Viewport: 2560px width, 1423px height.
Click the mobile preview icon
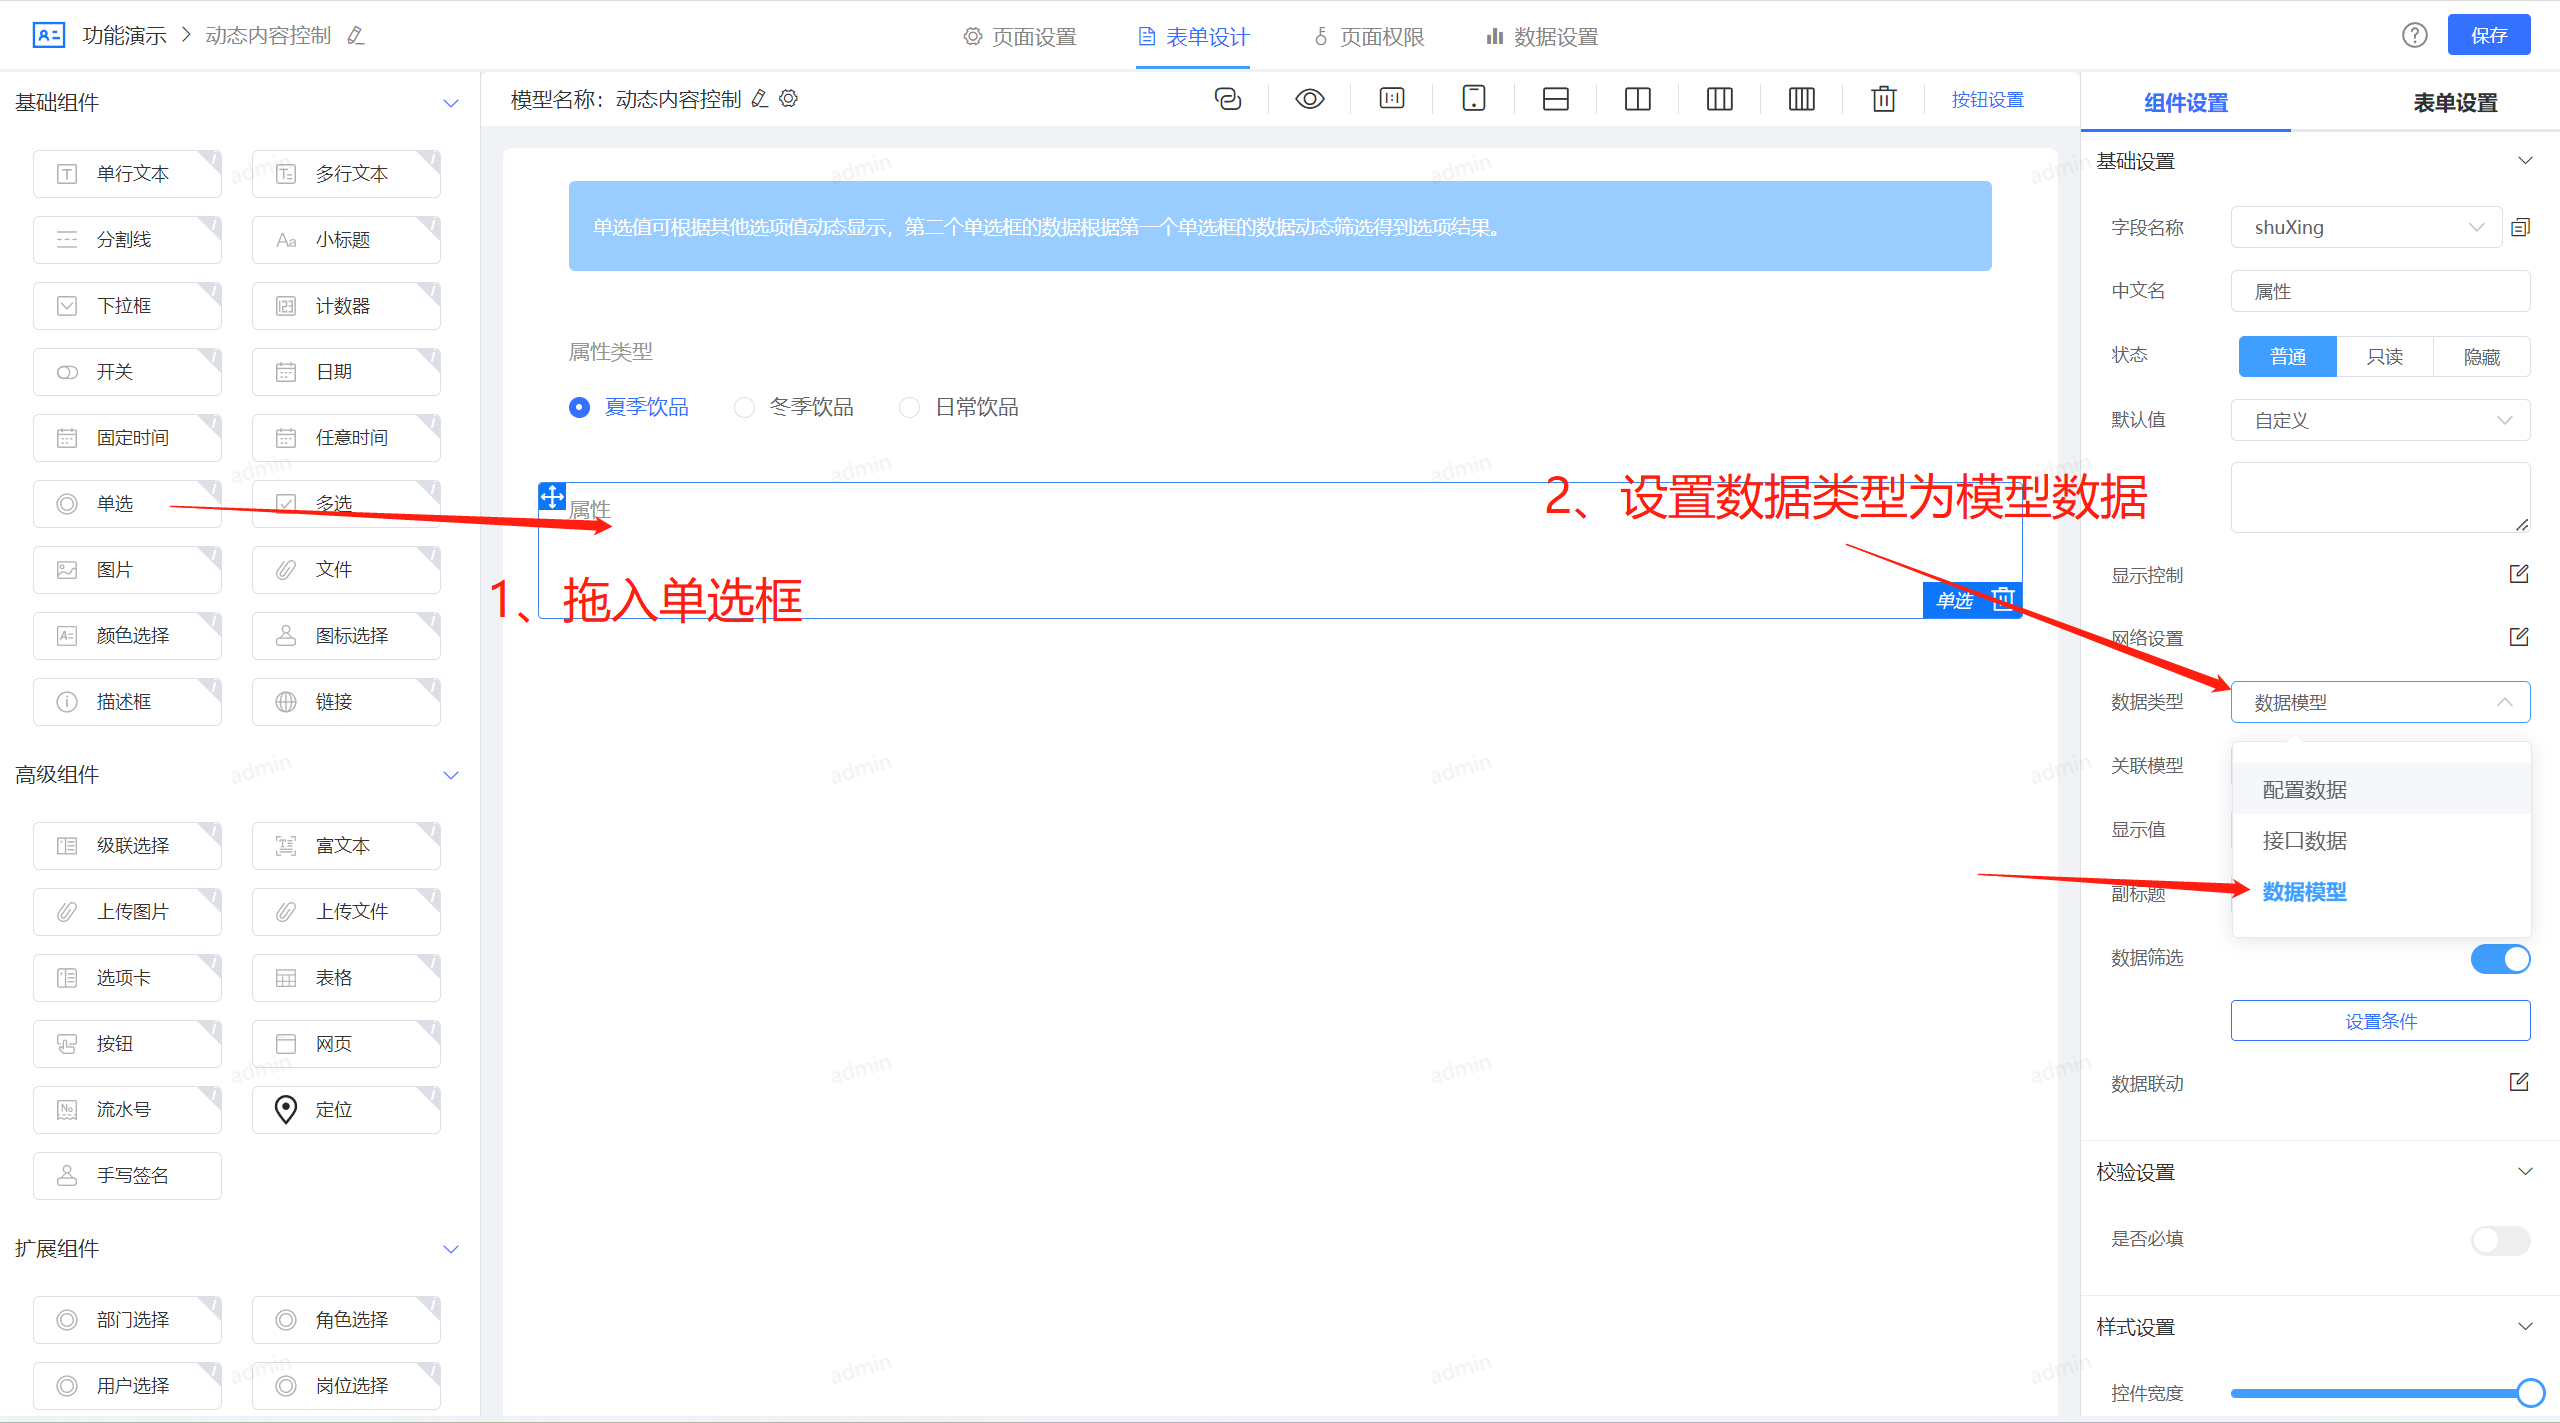[1473, 99]
